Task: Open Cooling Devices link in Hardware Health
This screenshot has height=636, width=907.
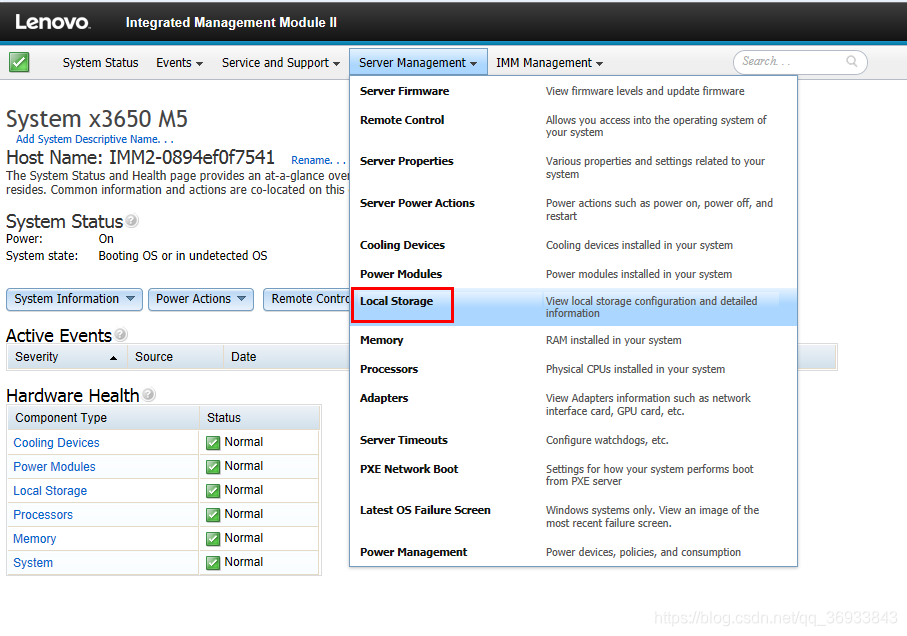Action: click(x=56, y=443)
